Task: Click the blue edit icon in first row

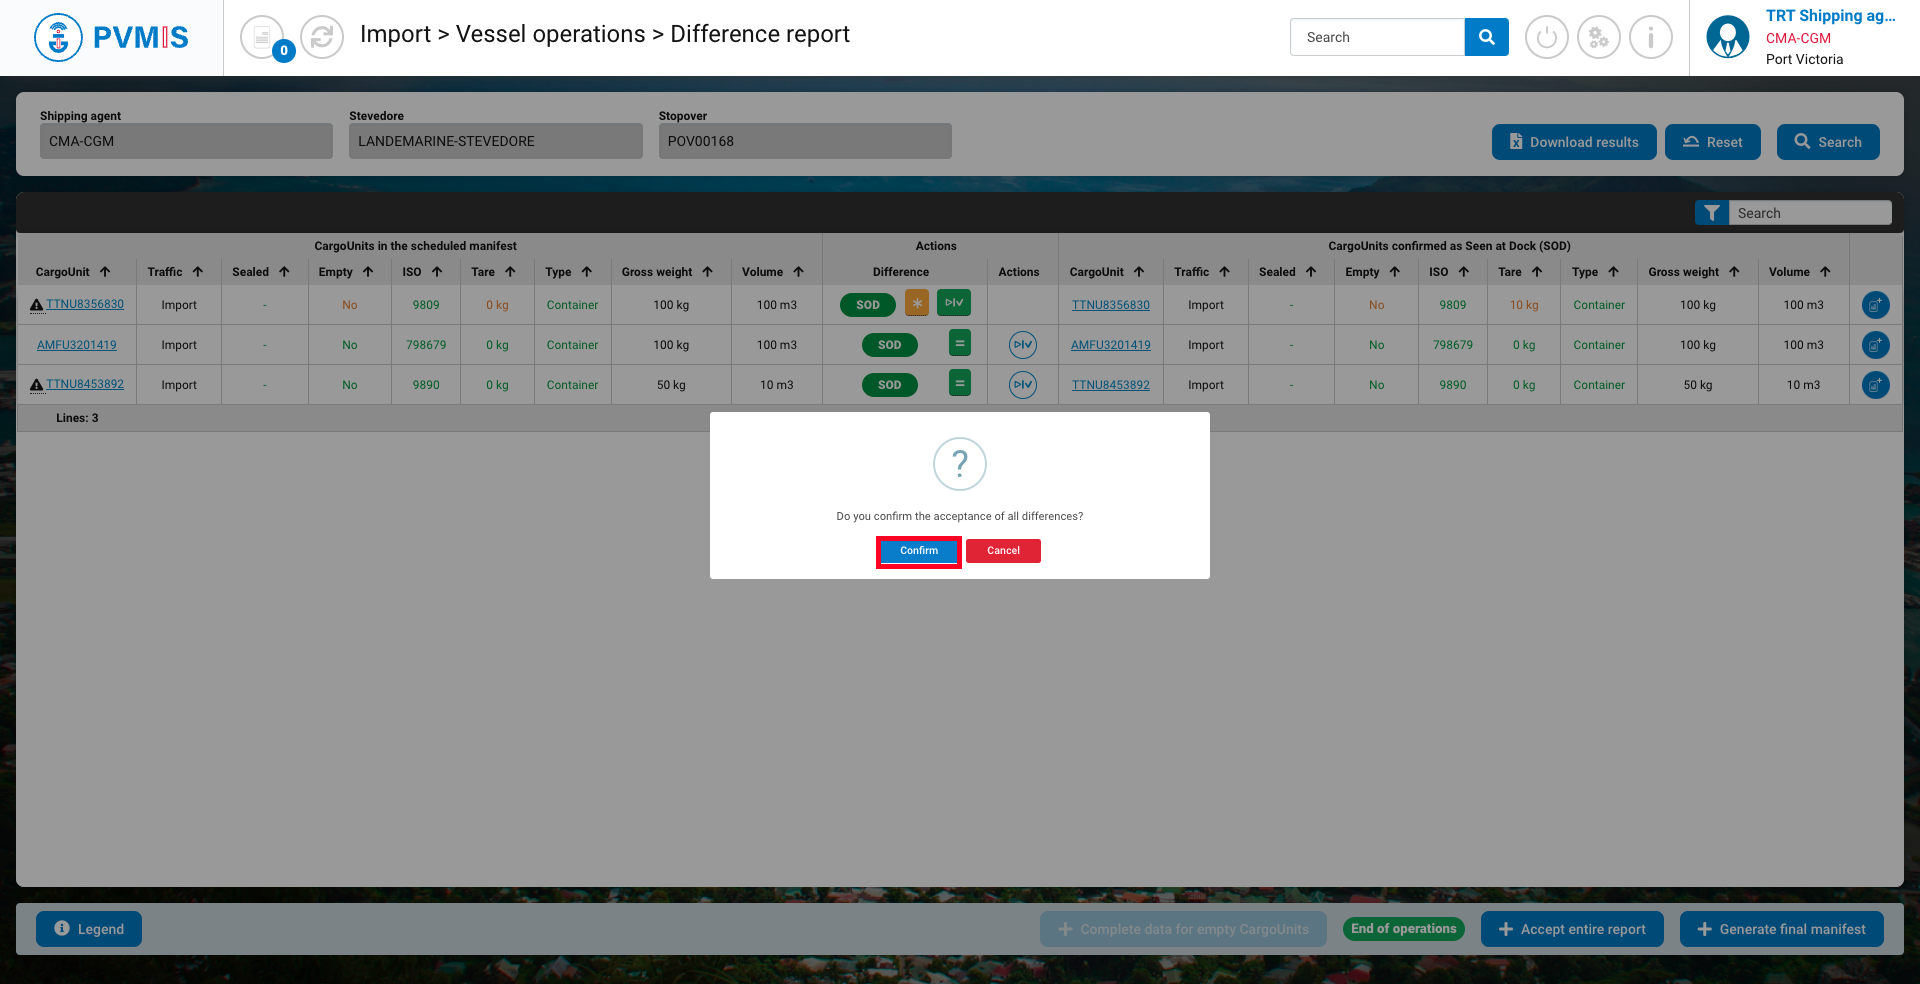Action: point(1875,305)
